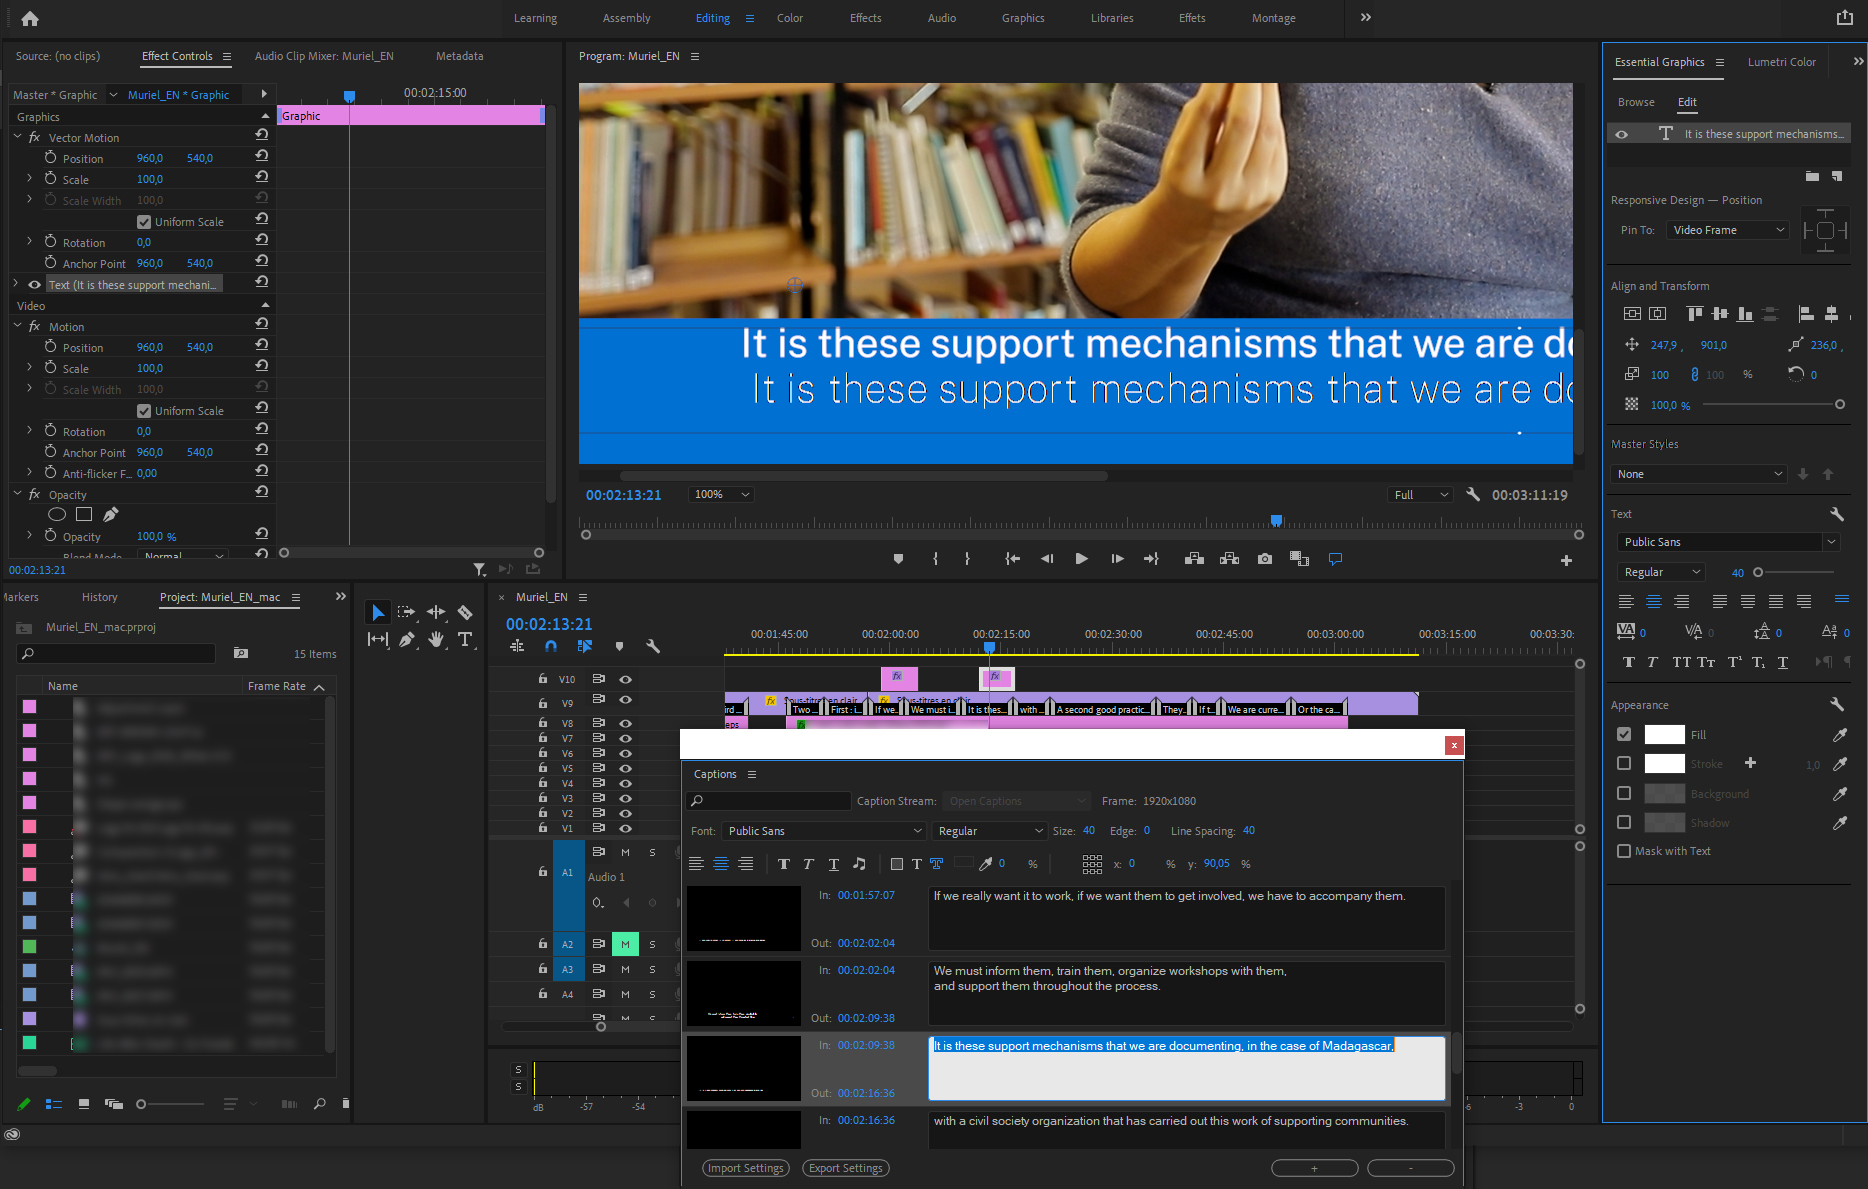The height and width of the screenshot is (1189, 1868).
Task: Open the Fill color swatch in Appearance
Action: tap(1664, 734)
